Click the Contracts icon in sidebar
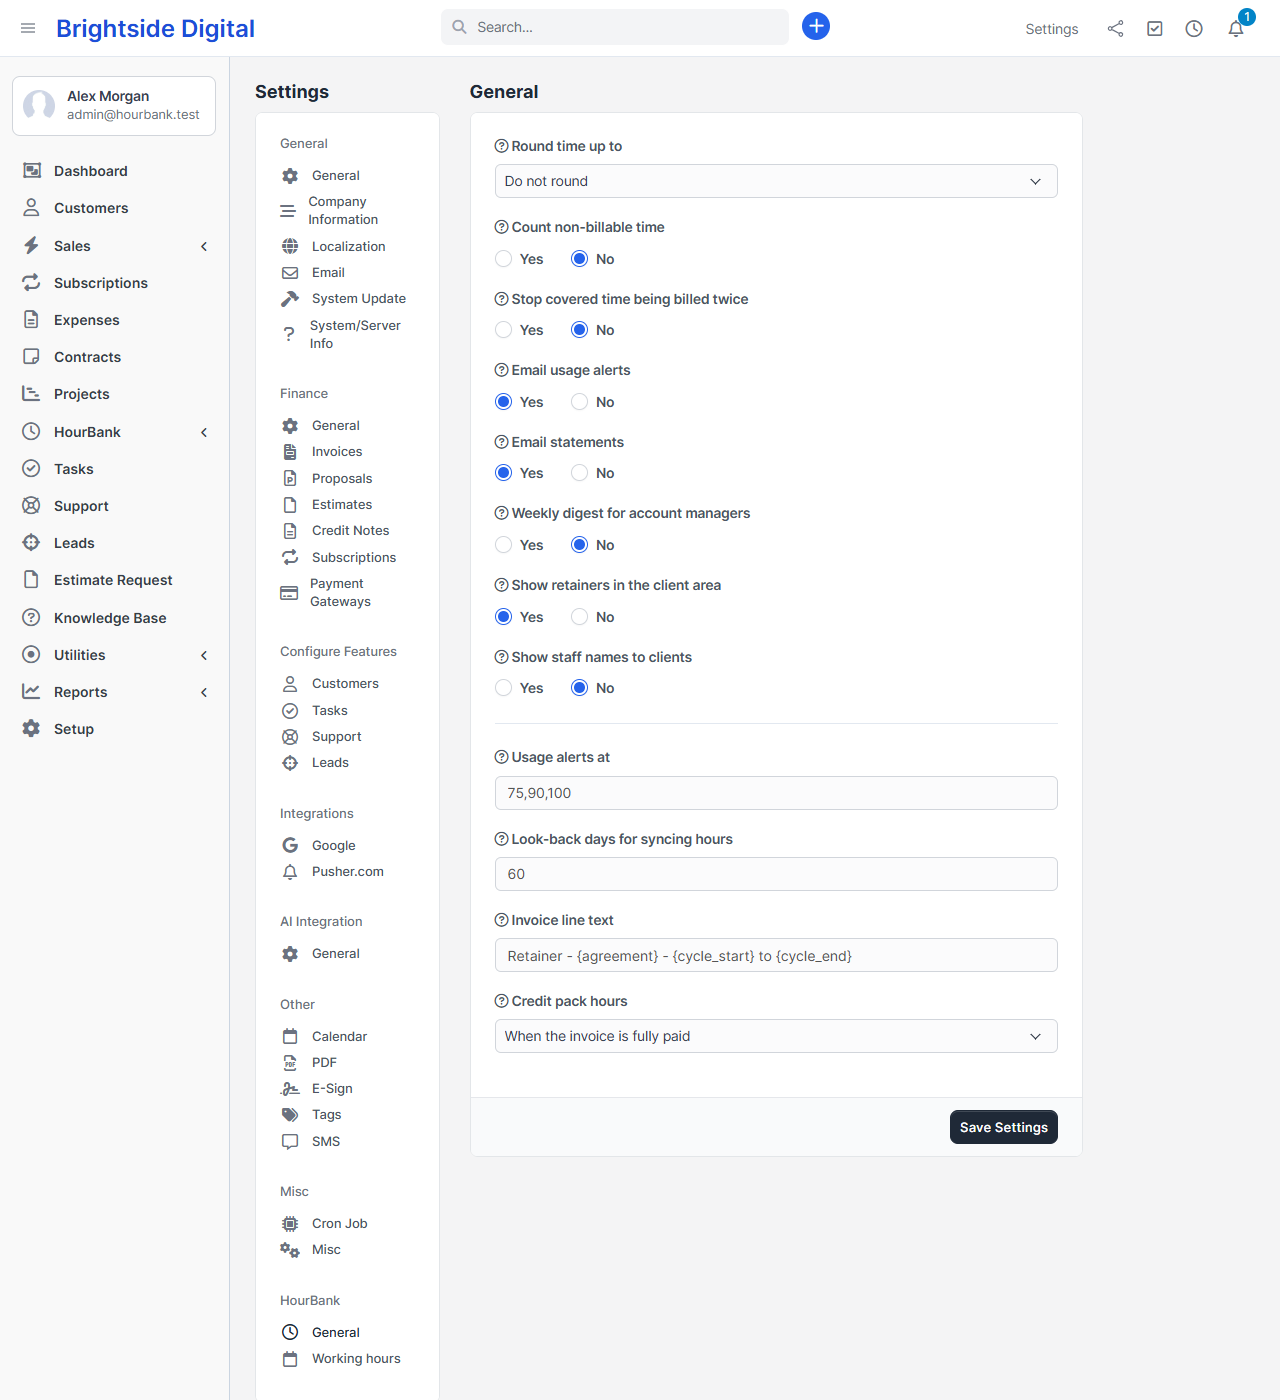The height and width of the screenshot is (1400, 1280). pyautogui.click(x=32, y=357)
